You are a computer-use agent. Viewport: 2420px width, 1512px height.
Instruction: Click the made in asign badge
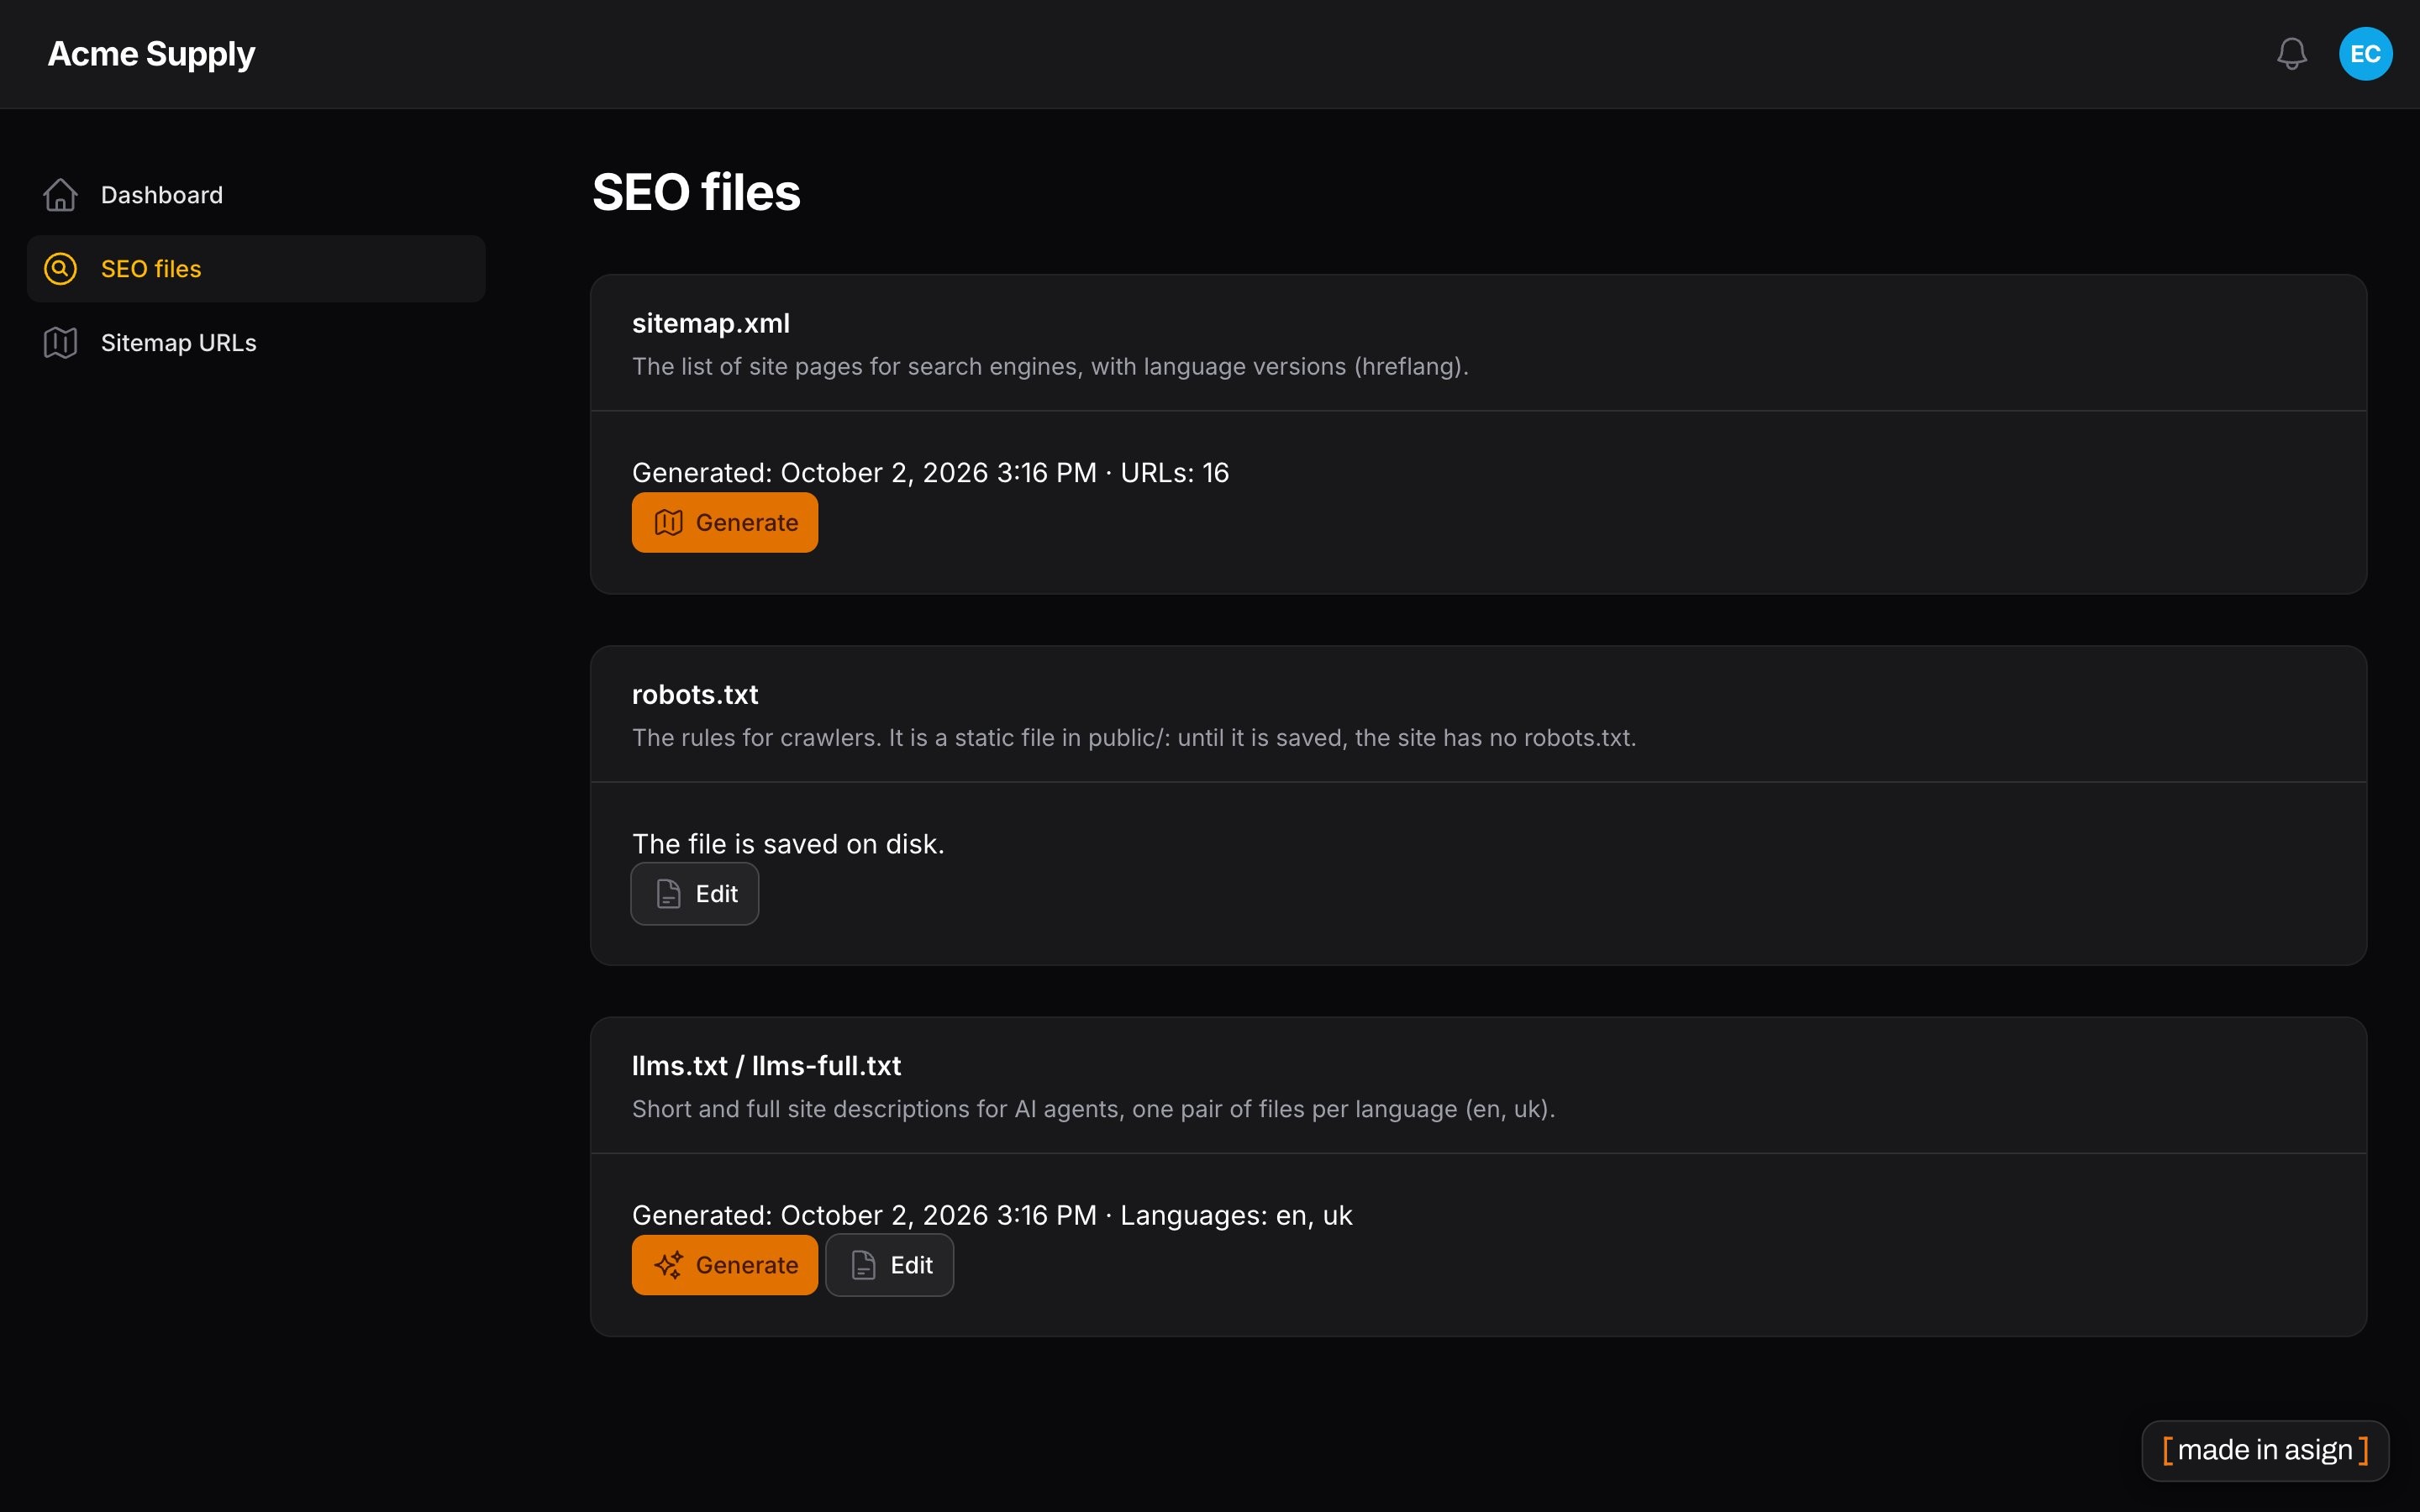click(2265, 1450)
